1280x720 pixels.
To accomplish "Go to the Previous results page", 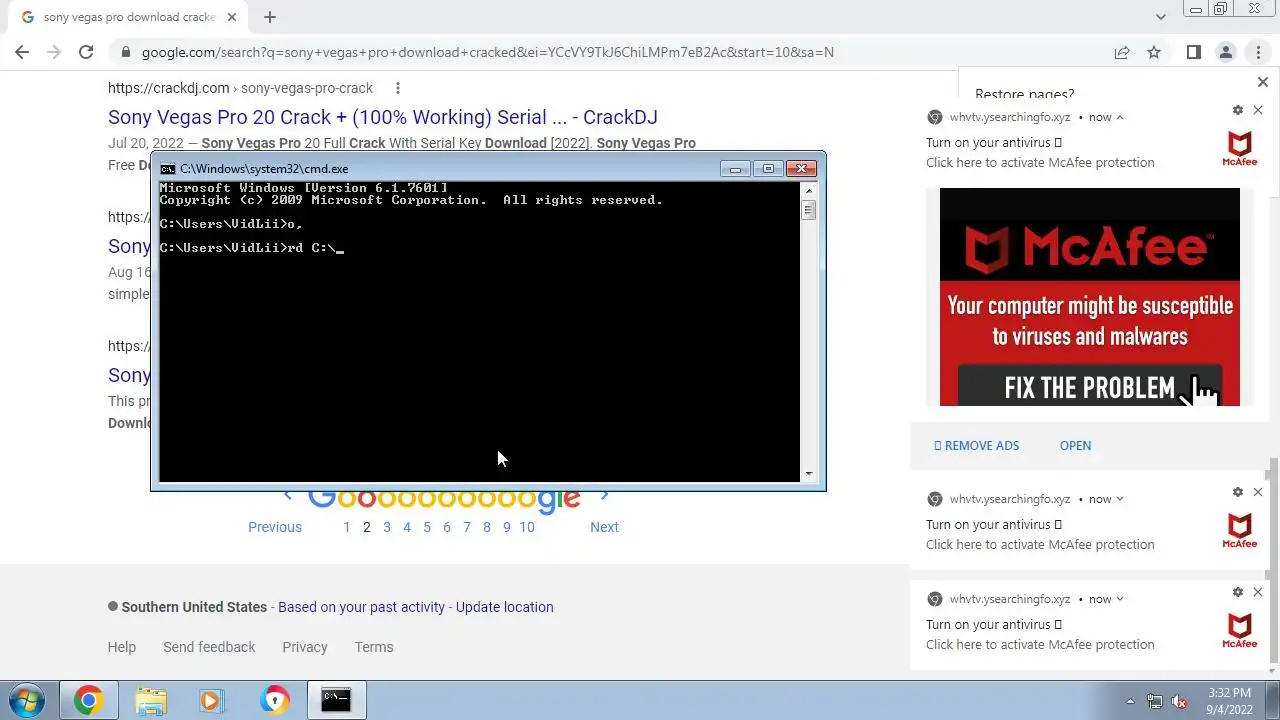I will [275, 527].
